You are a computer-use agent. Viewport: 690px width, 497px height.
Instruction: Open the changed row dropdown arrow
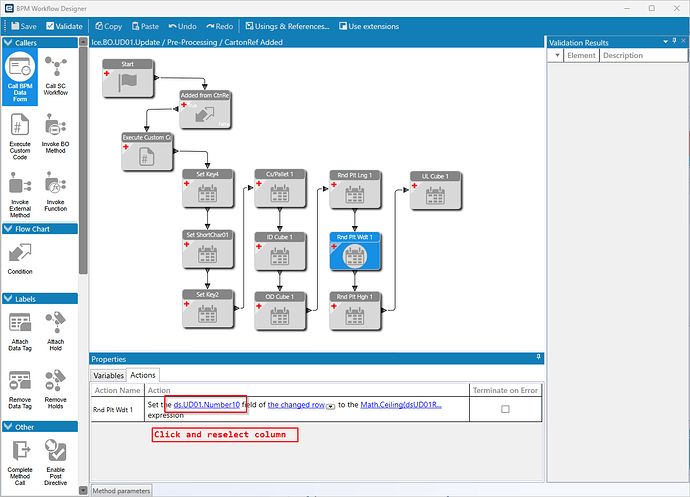click(x=330, y=406)
